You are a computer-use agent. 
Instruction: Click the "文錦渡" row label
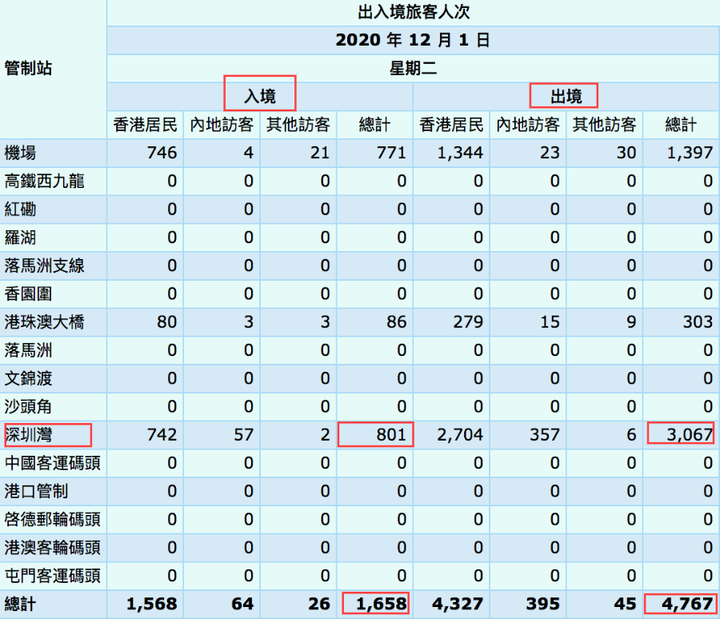tap(28, 378)
